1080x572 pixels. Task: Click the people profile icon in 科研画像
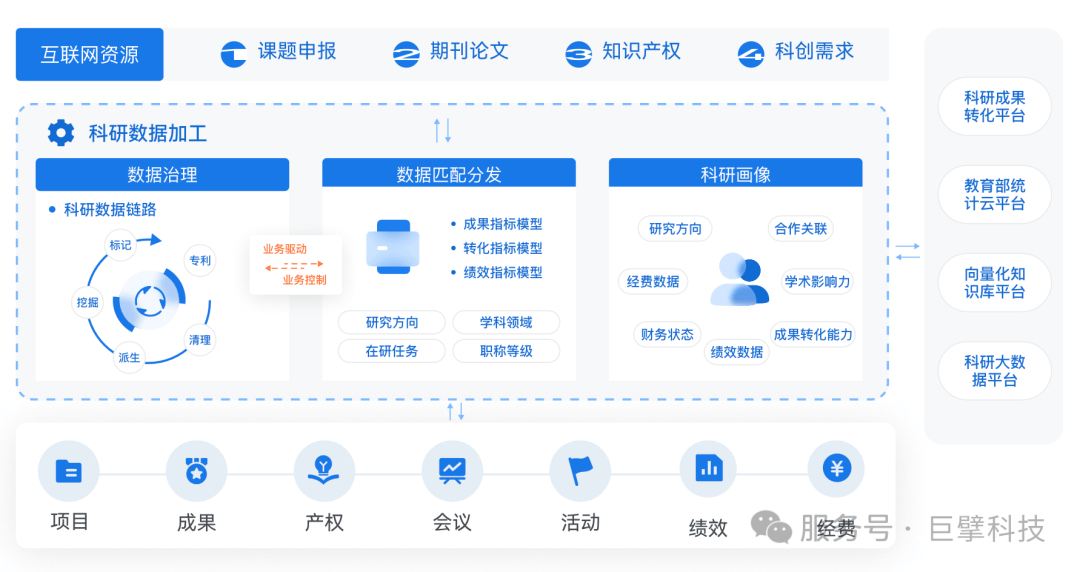[739, 280]
